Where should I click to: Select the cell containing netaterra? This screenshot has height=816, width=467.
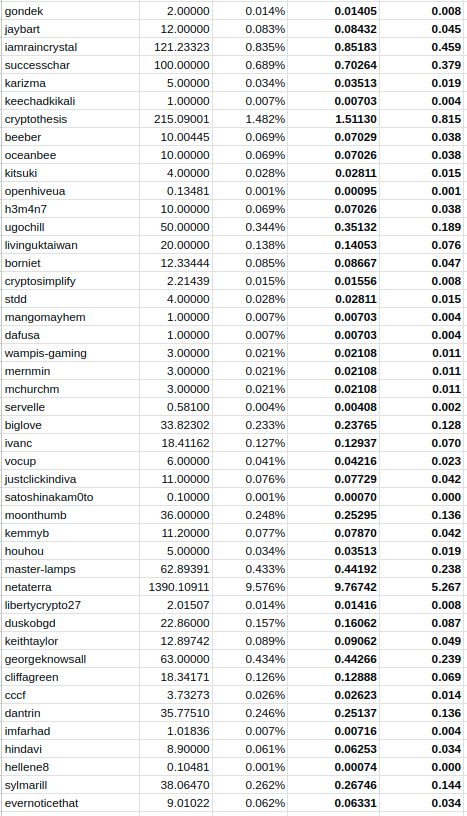(x=70, y=587)
